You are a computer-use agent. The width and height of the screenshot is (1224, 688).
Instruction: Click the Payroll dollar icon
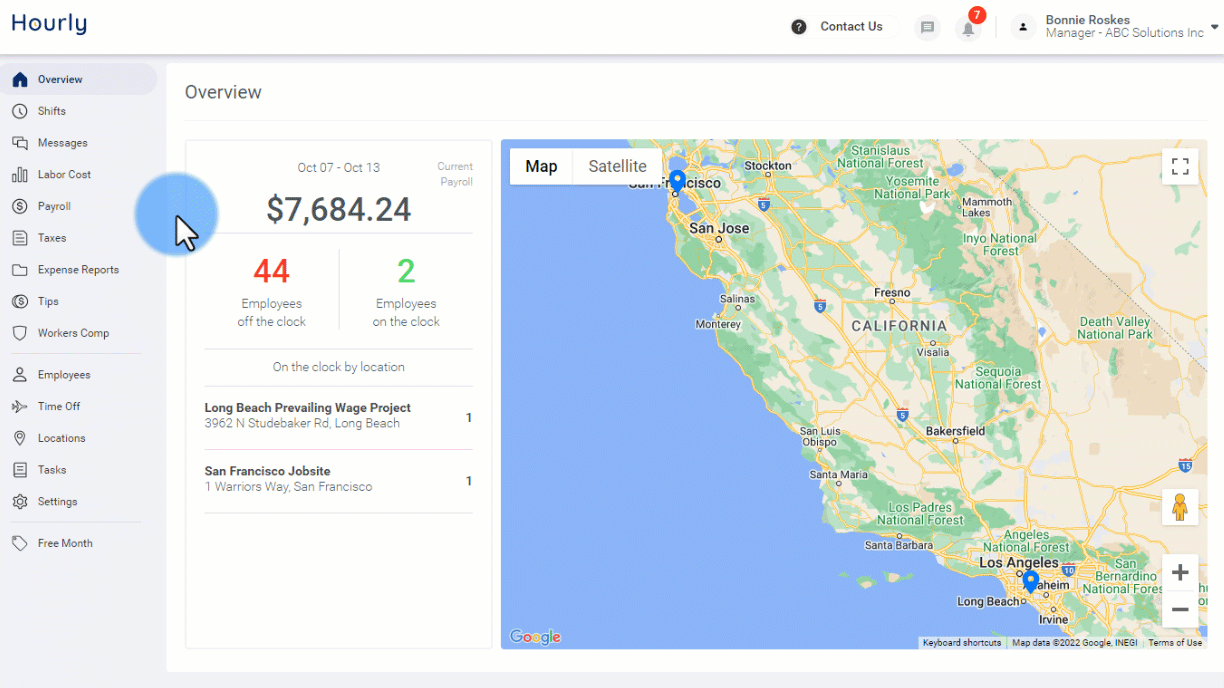[19, 206]
